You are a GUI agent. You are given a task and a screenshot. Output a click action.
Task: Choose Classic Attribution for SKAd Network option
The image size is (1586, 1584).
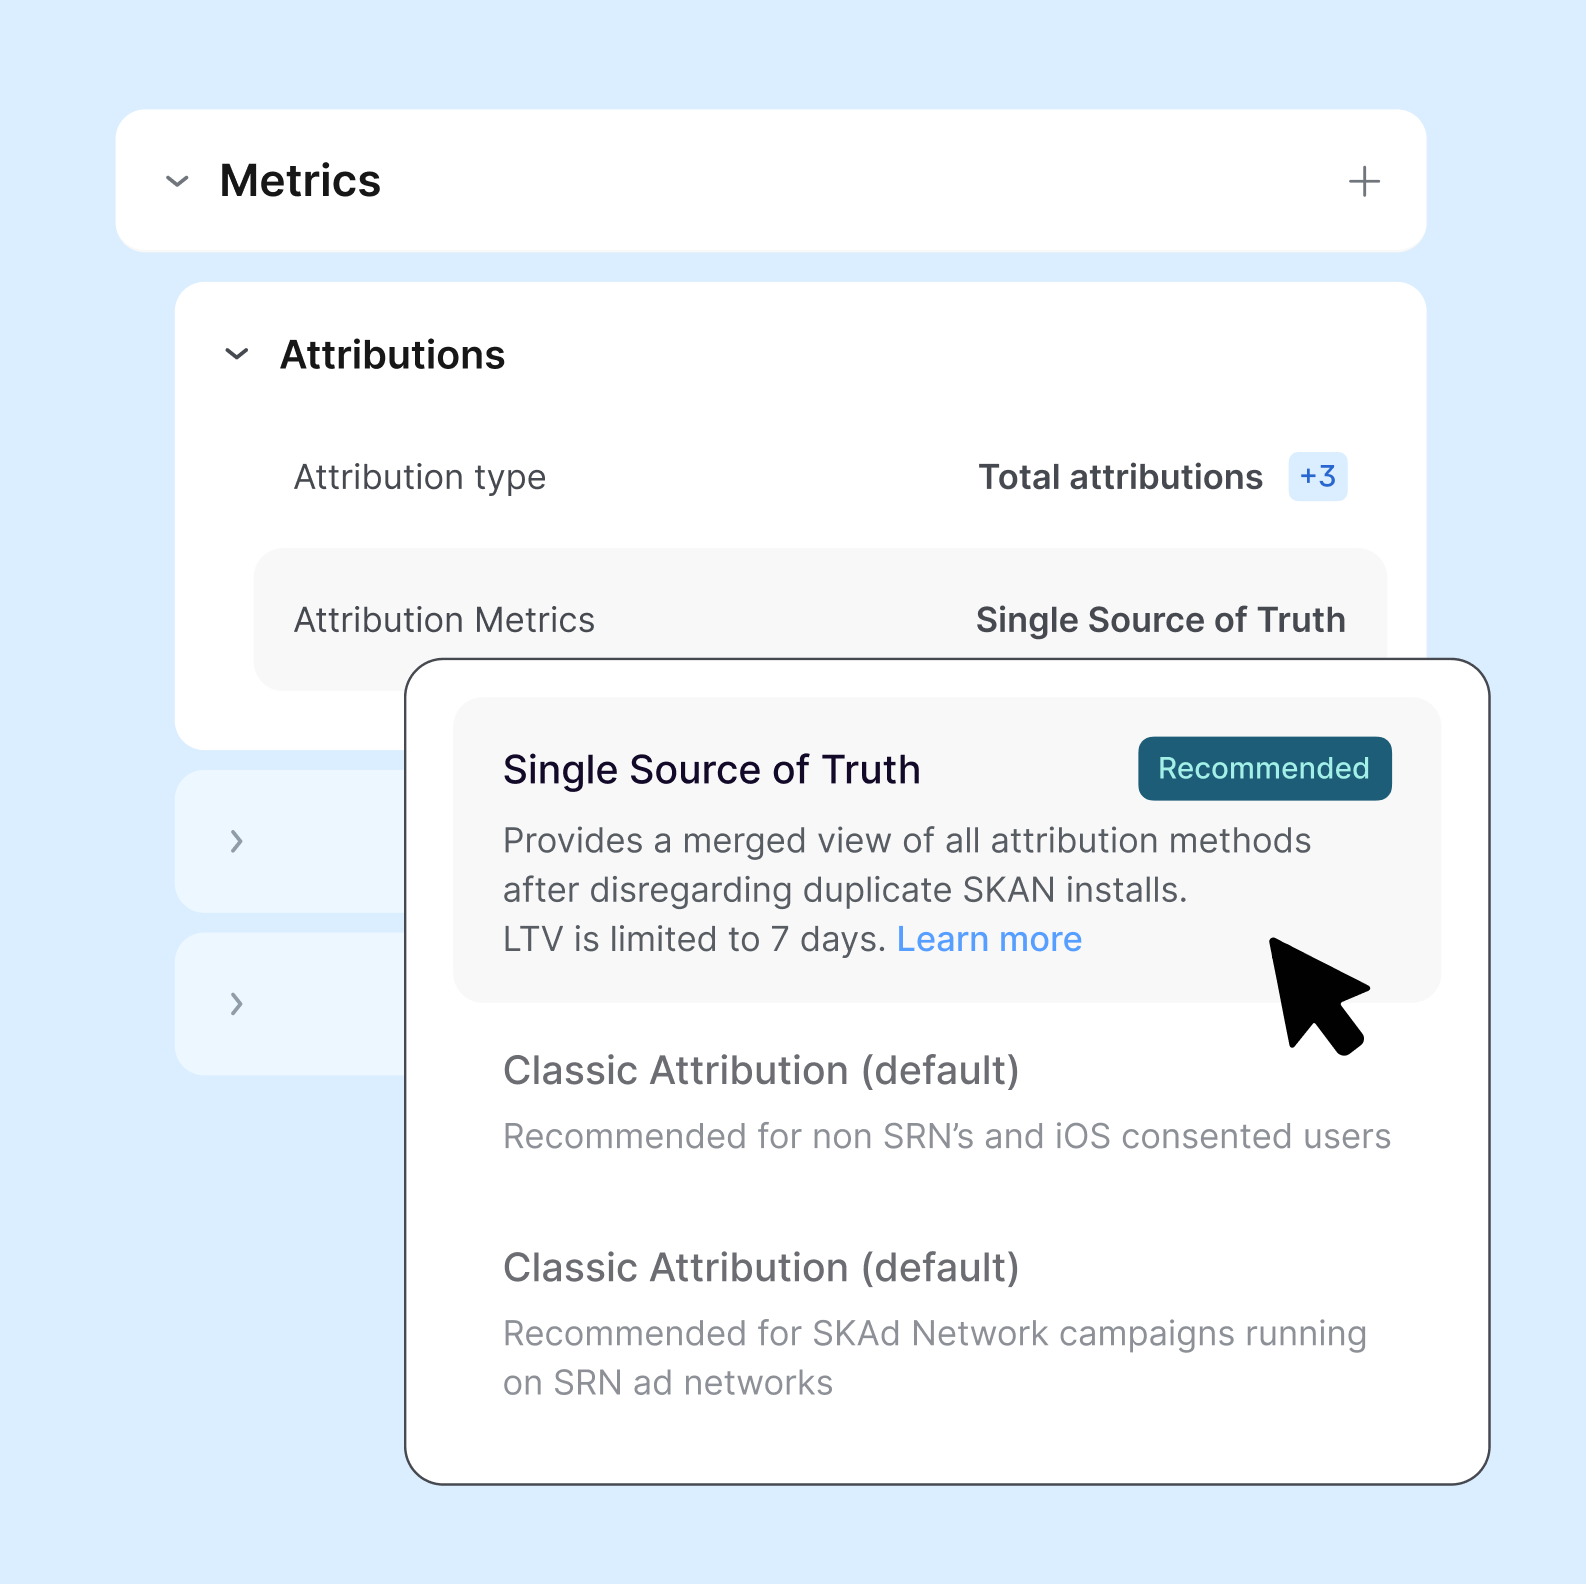tap(760, 1268)
